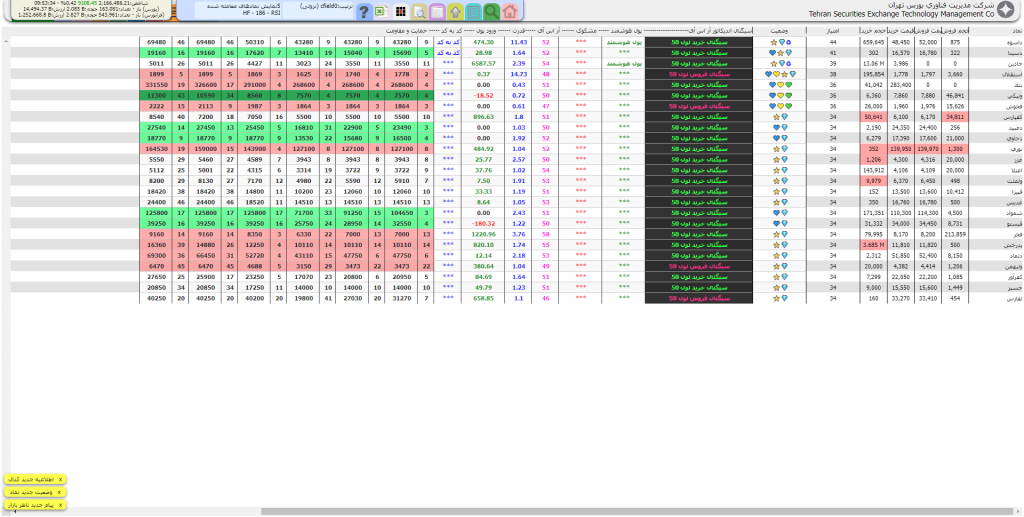Close the 'وضعیت جدید نماد' notification
This screenshot has height=517, width=1024.
pyautogui.click(x=60, y=493)
